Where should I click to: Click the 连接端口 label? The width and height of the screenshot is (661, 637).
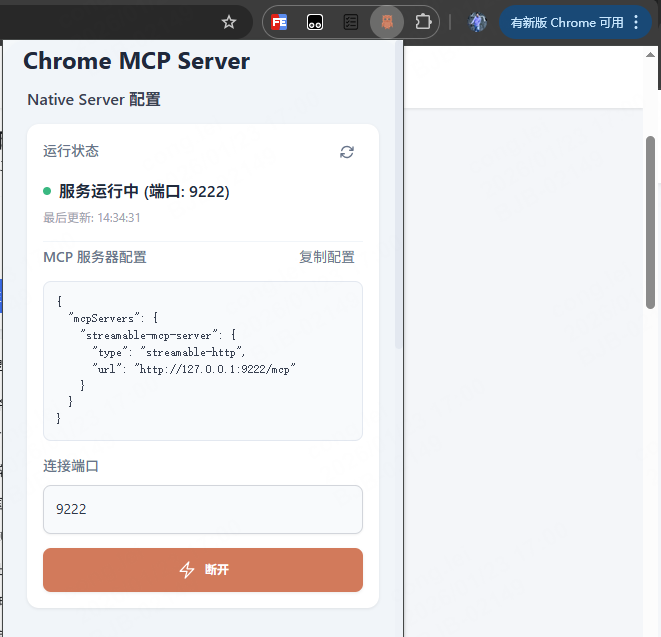tap(71, 466)
